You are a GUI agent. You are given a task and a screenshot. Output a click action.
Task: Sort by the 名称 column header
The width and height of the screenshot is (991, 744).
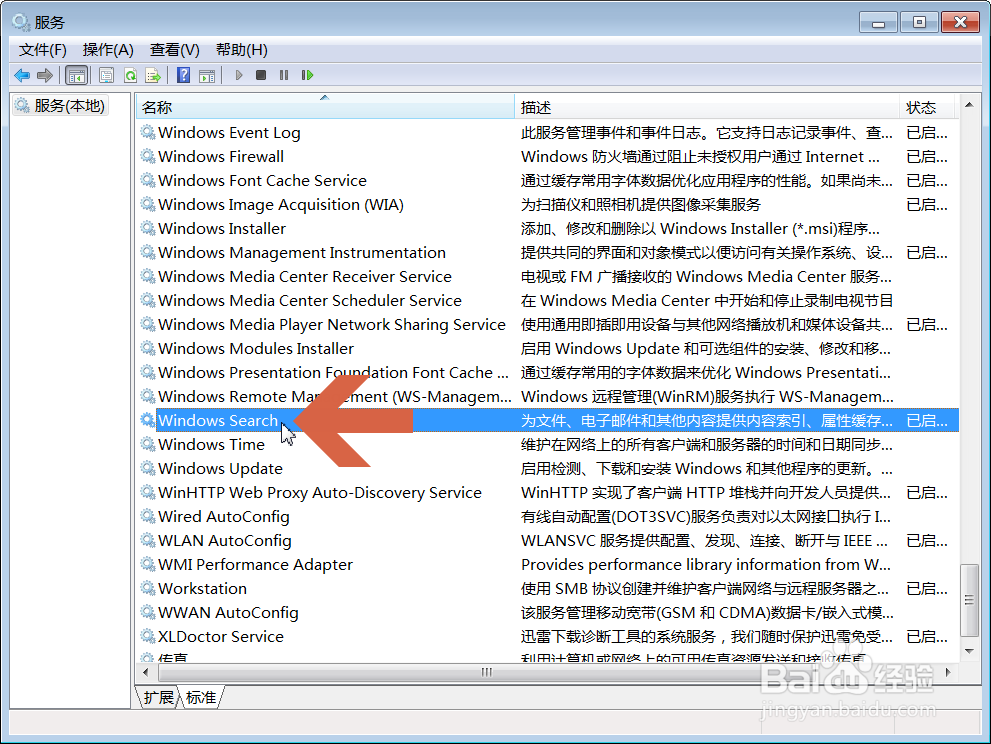(x=325, y=107)
